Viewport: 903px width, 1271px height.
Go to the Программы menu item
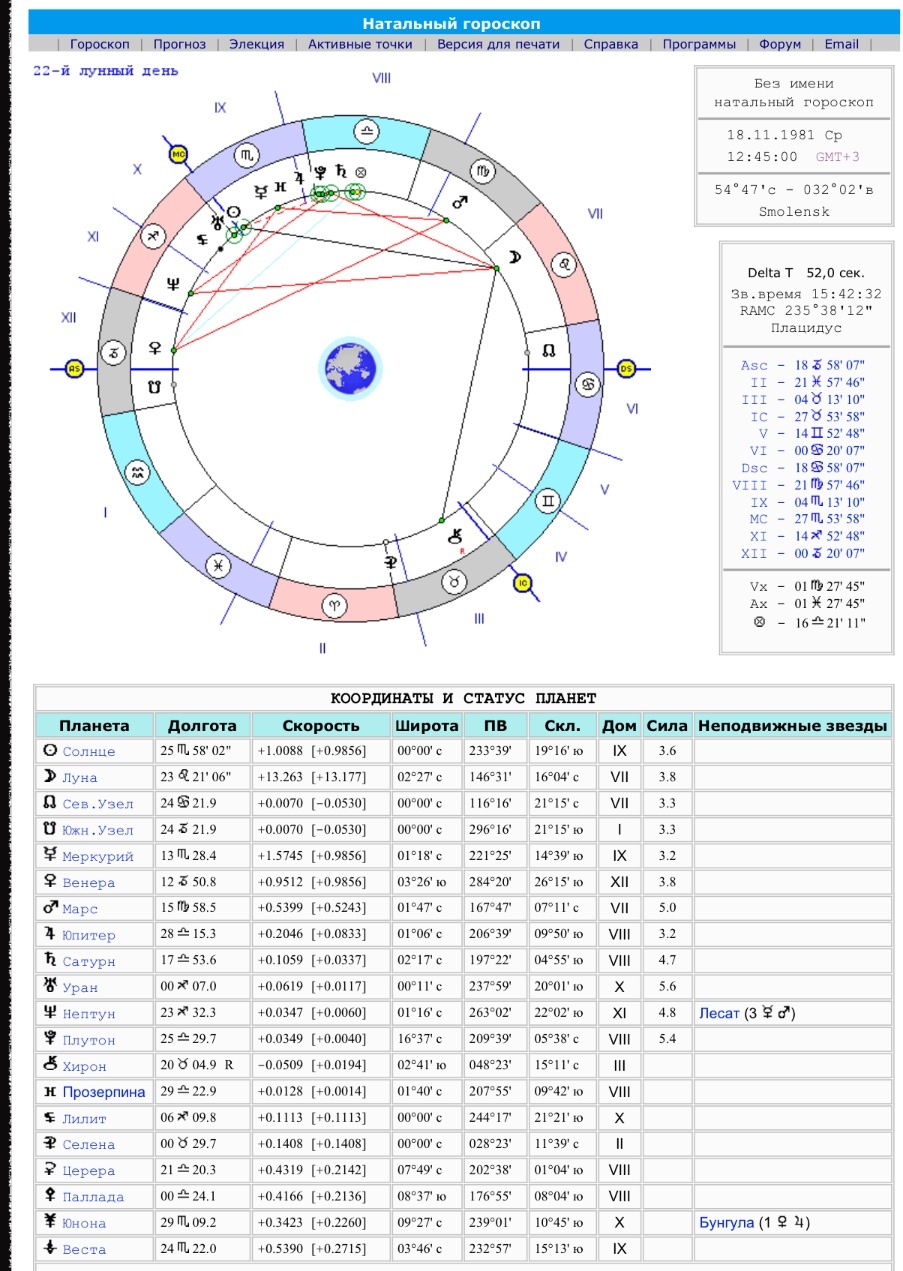(x=699, y=44)
